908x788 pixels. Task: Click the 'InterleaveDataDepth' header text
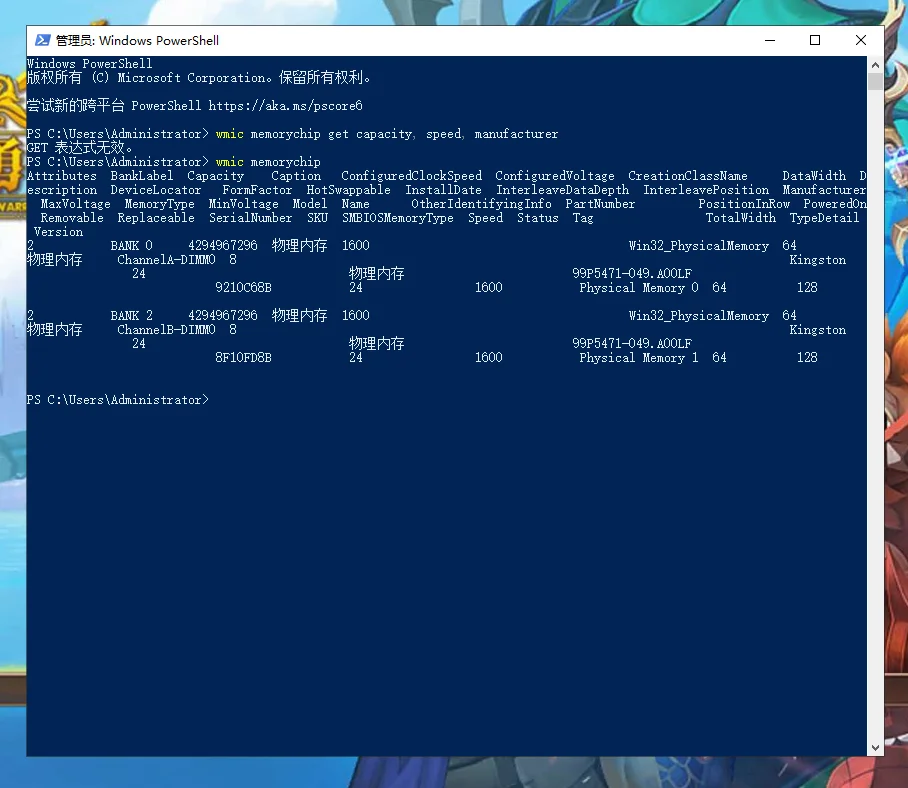click(x=562, y=190)
